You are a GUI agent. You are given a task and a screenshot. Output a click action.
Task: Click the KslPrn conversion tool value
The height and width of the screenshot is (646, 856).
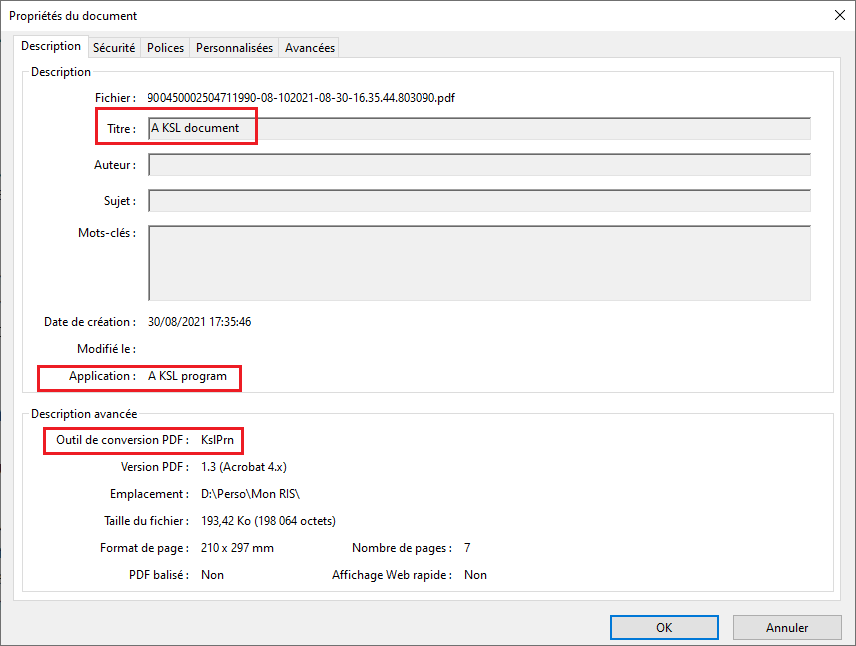(x=219, y=440)
